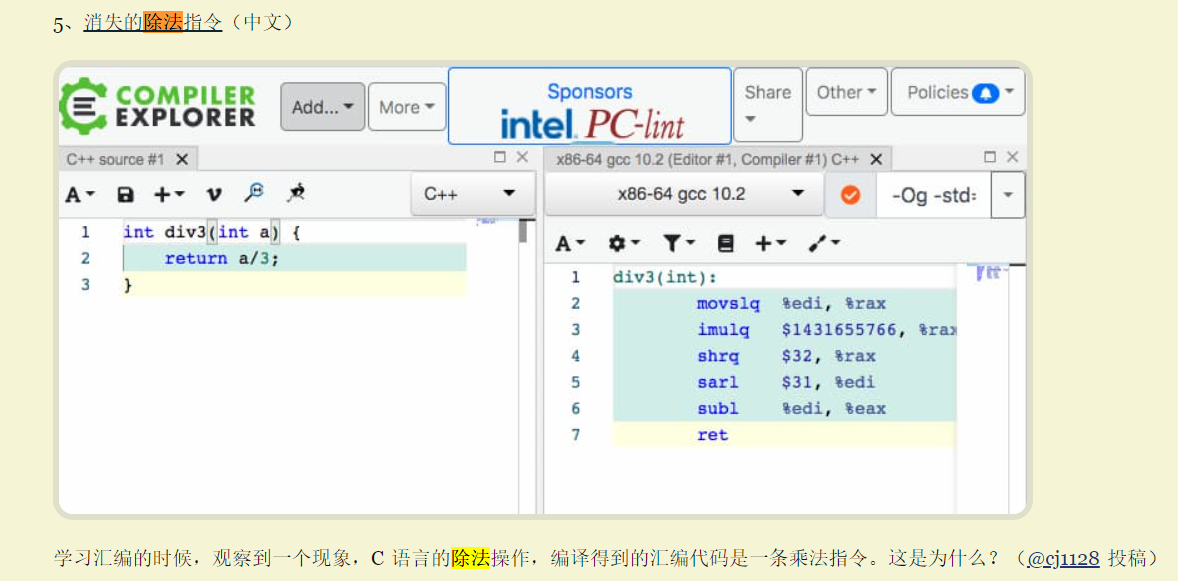The image size is (1178, 581).
Task: Open the wrench tools menu
Action: point(823,244)
